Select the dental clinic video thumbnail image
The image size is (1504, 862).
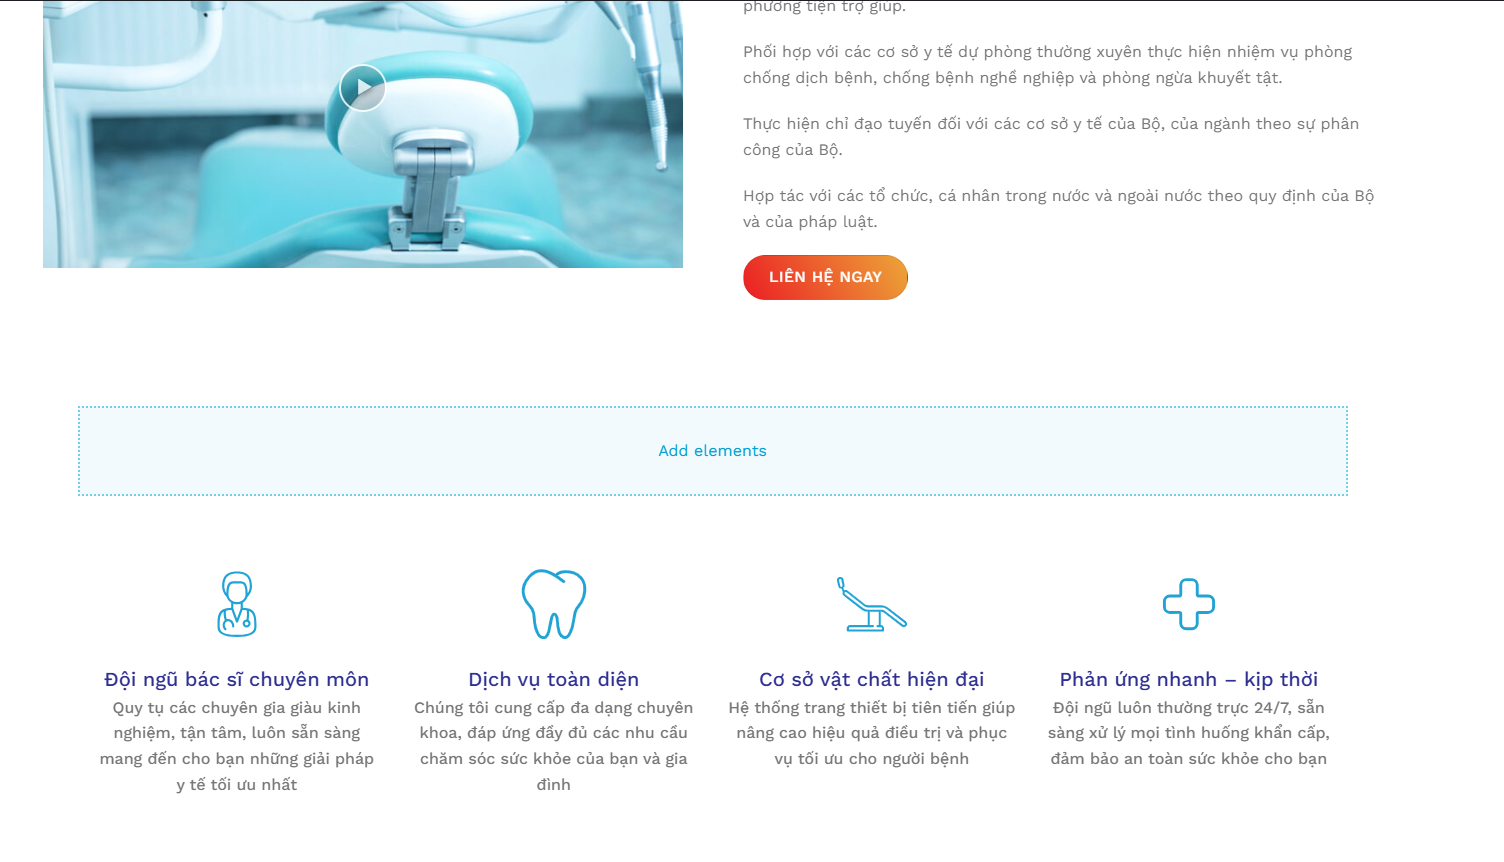point(363,134)
